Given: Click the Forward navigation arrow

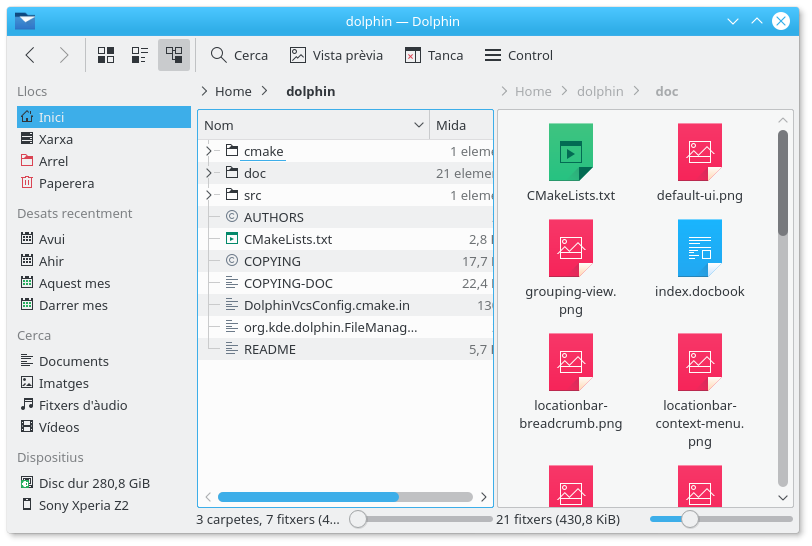Looking at the screenshot, I should [64, 55].
